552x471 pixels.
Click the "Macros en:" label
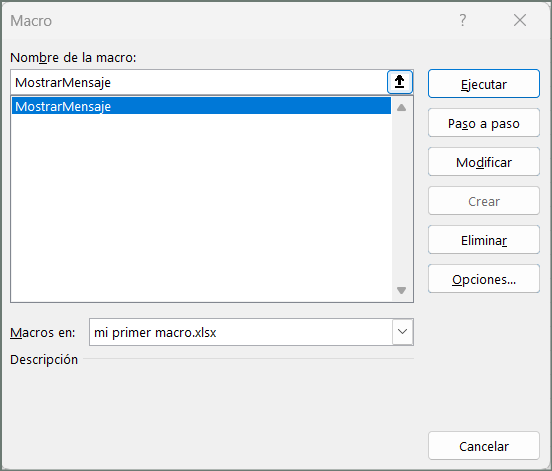tap(43, 332)
